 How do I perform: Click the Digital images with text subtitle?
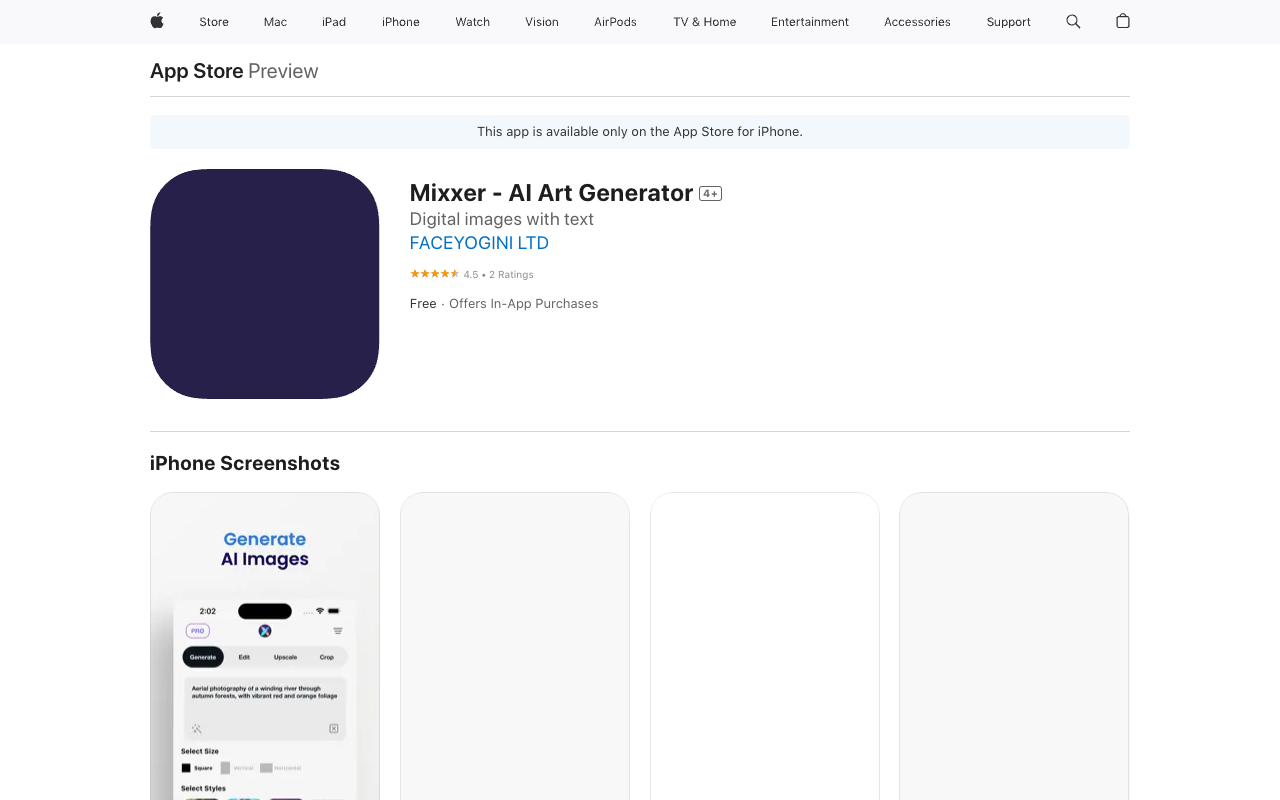pyautogui.click(x=502, y=219)
